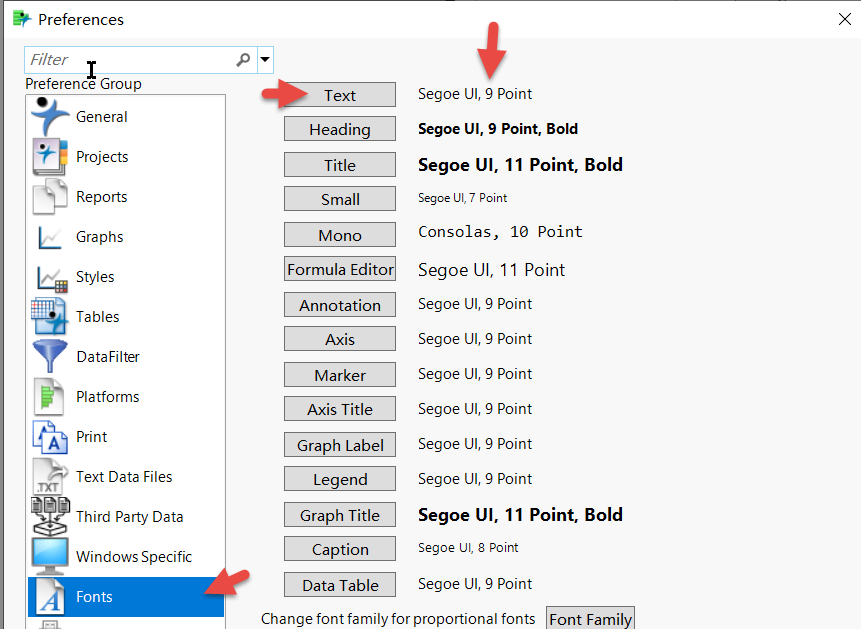The height and width of the screenshot is (629, 861).
Task: Select the 'Text Data Files' label
Action: coord(124,477)
